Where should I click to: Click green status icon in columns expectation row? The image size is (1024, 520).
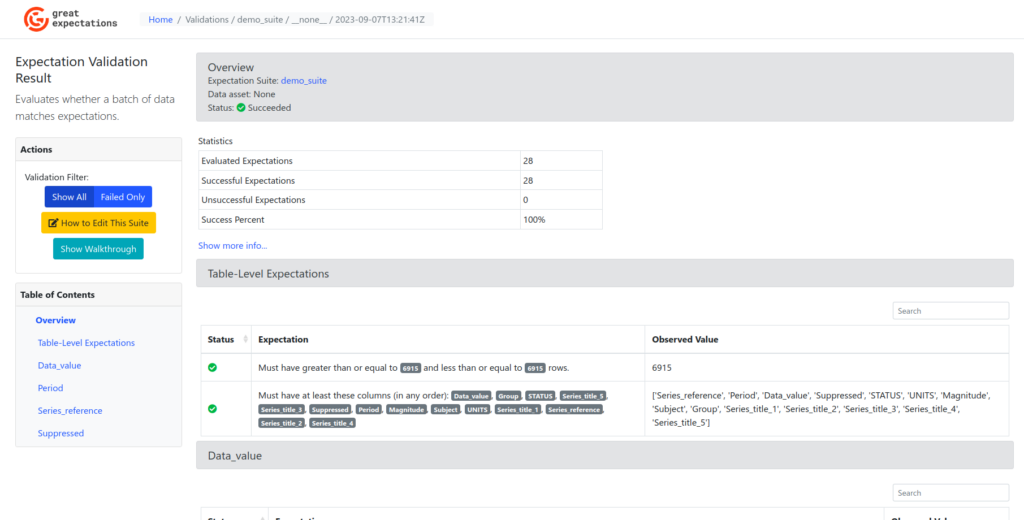[x=212, y=409]
